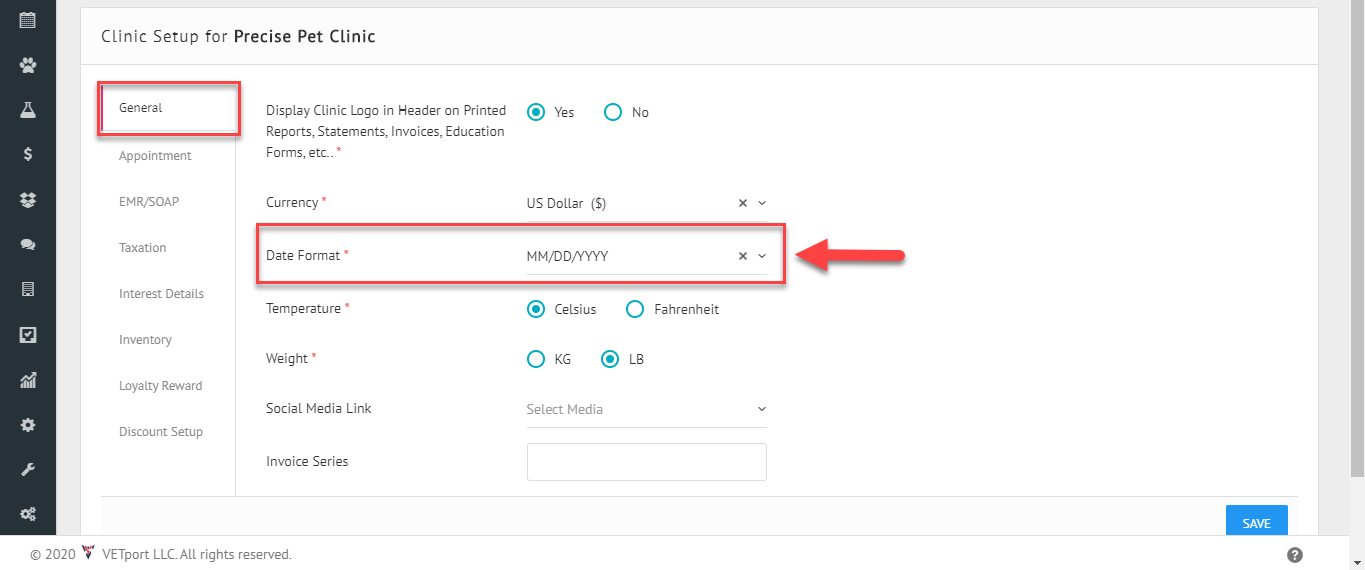Open the stacked boxes inventory icon
Viewport: 1365px width, 570px height.
coord(28,200)
